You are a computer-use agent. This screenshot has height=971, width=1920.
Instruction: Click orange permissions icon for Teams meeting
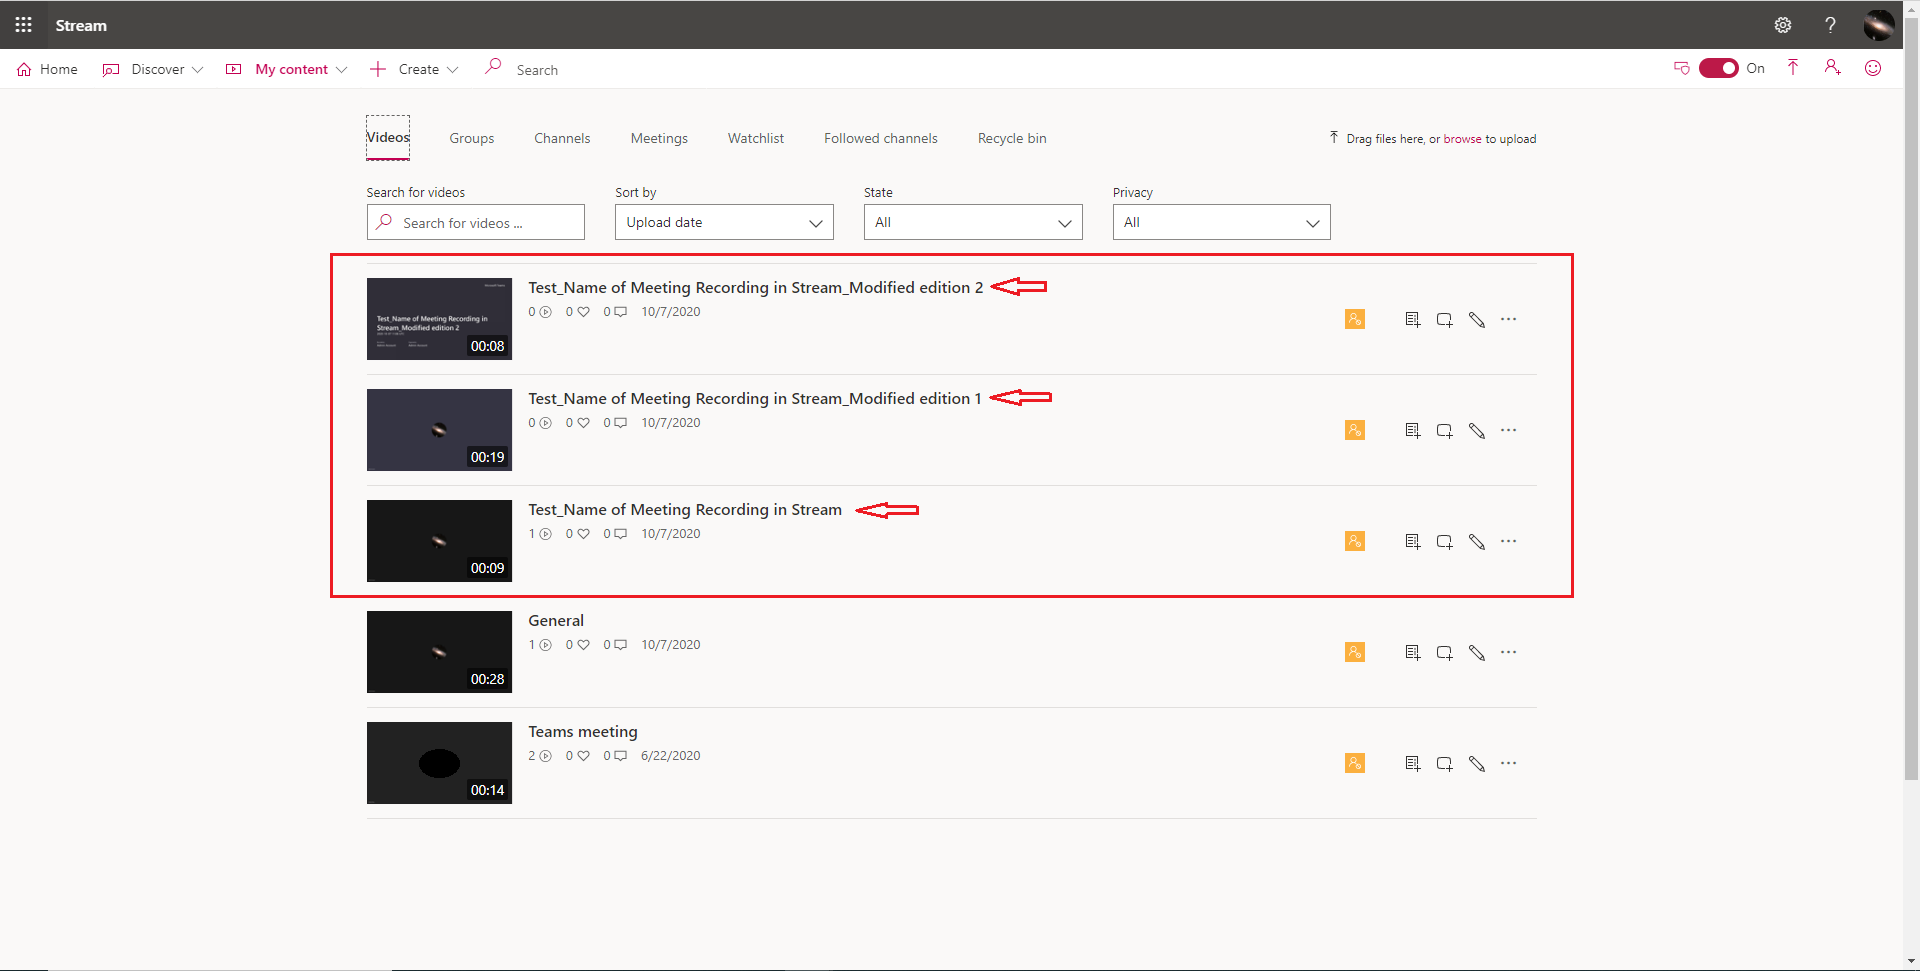pos(1355,763)
